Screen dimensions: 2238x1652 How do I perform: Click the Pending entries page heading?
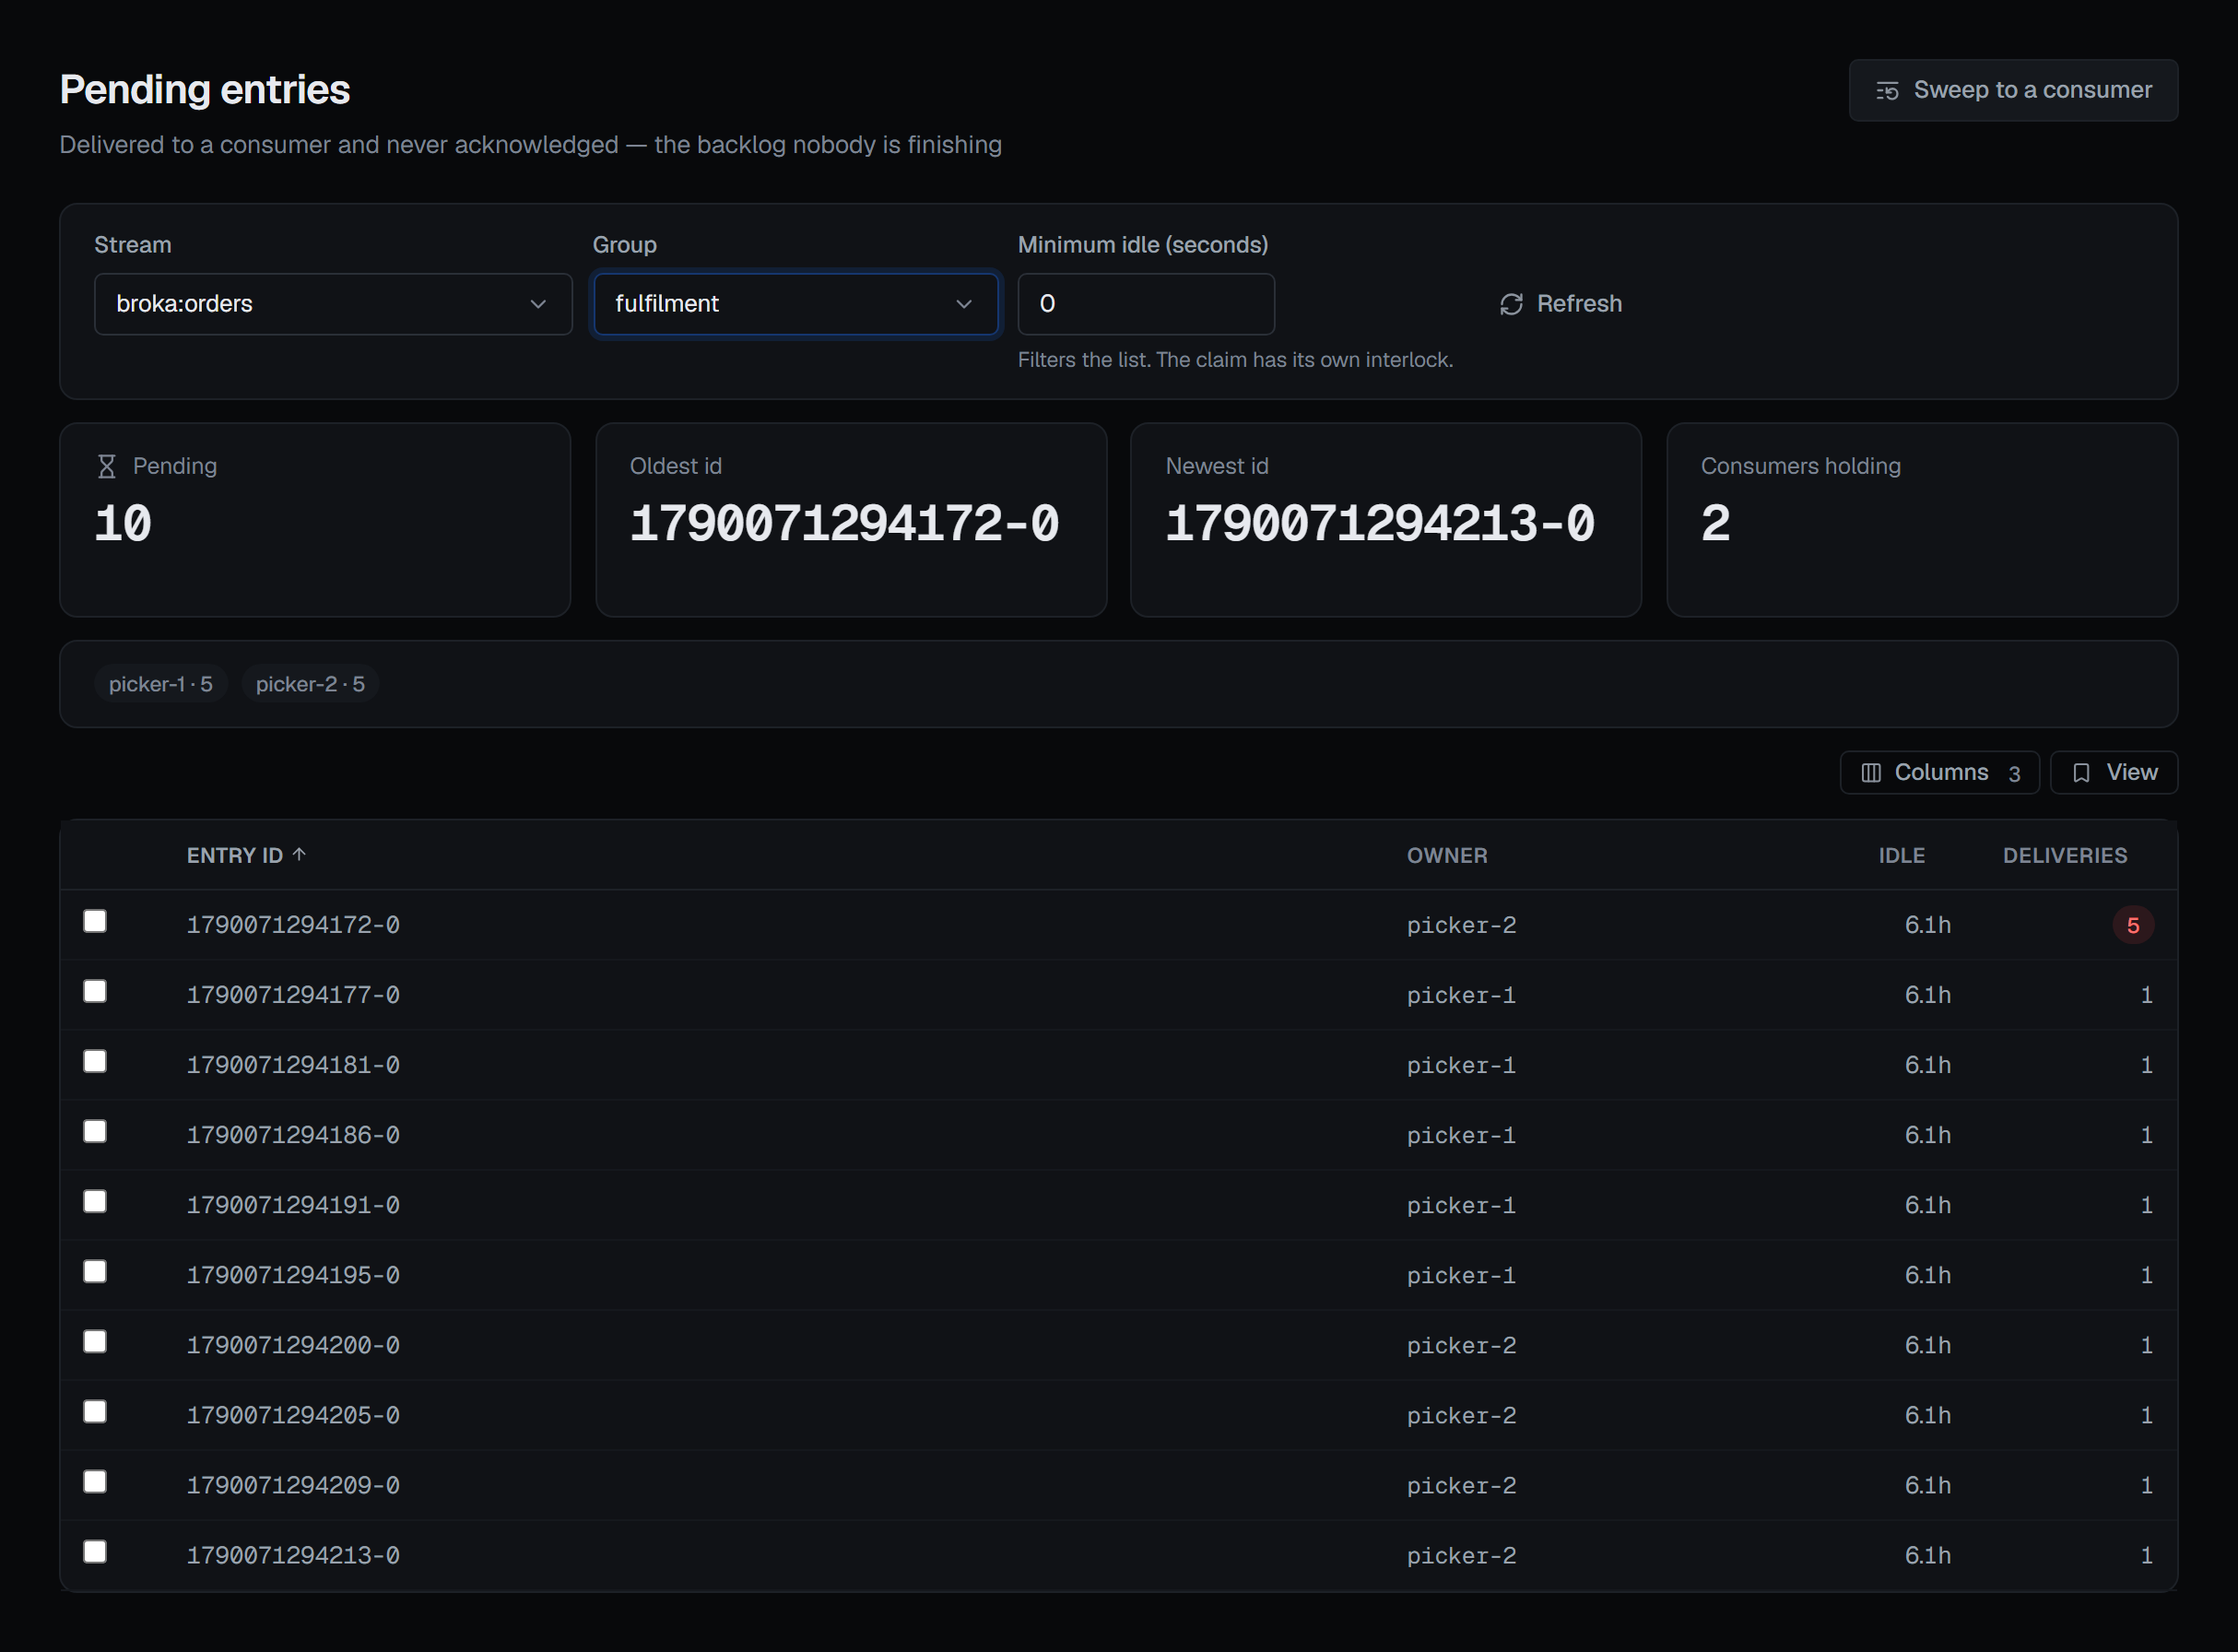click(x=205, y=90)
